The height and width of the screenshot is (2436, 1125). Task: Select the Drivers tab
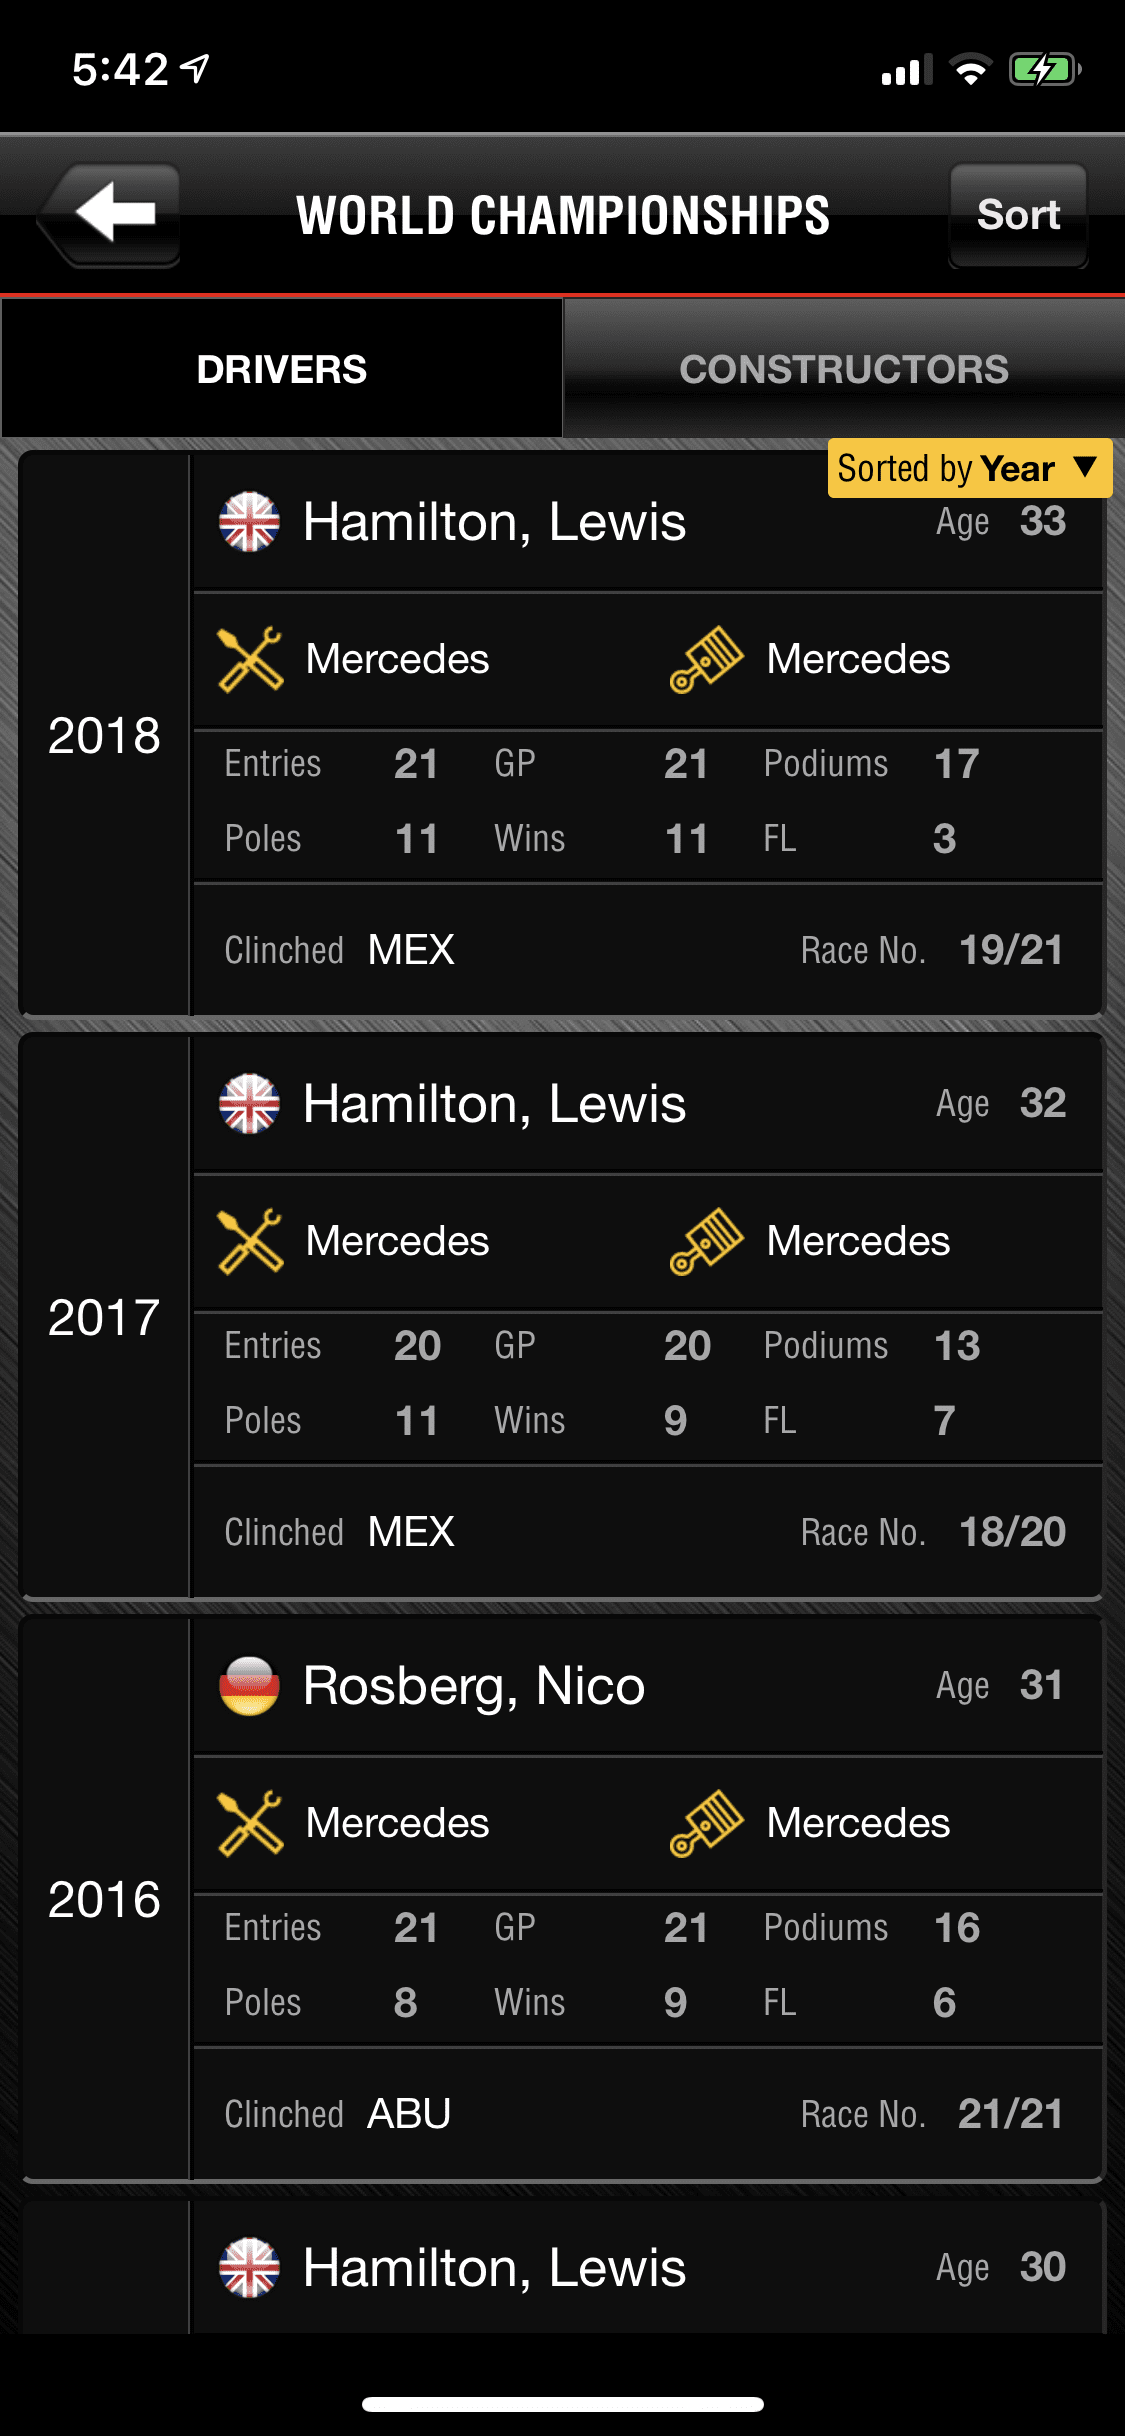282,369
